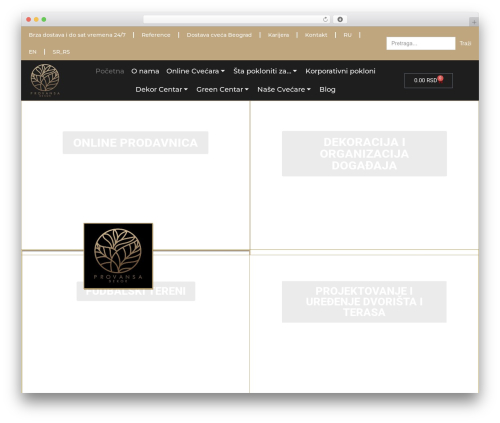Open the O nama page

[145, 71]
